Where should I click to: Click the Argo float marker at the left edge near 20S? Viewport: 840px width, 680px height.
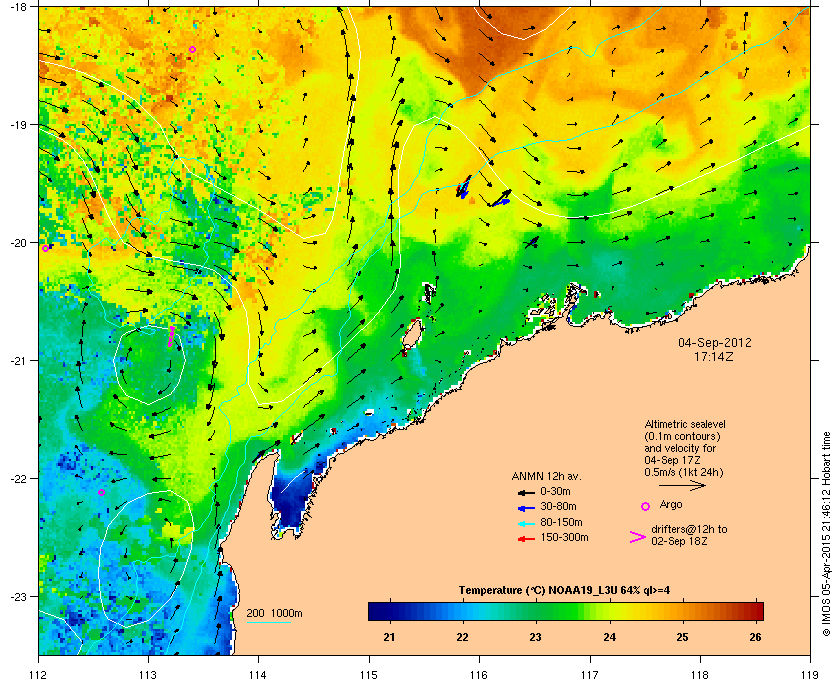[x=45, y=248]
